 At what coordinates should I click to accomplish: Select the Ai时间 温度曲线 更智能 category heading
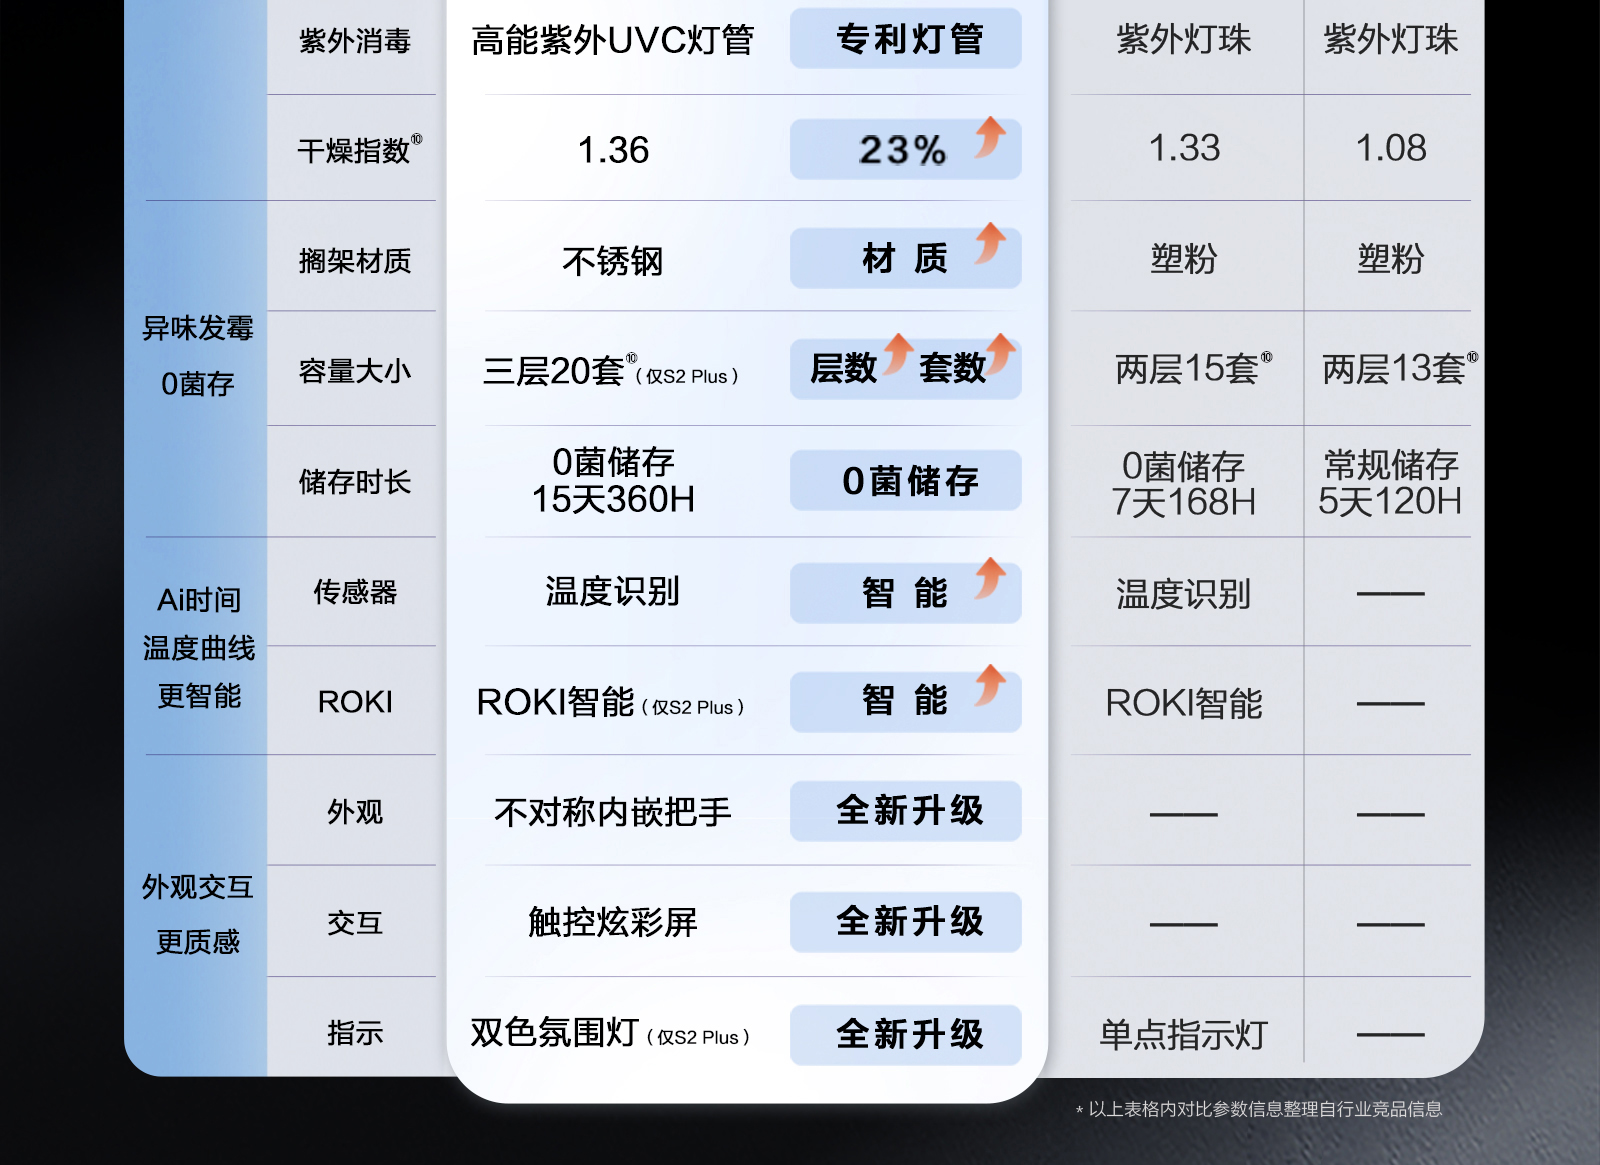pyautogui.click(x=198, y=647)
